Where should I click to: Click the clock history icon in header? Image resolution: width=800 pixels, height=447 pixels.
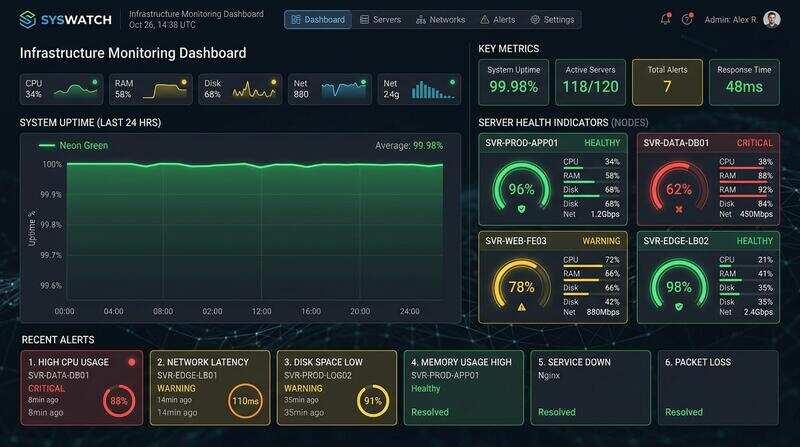pyautogui.click(x=687, y=19)
